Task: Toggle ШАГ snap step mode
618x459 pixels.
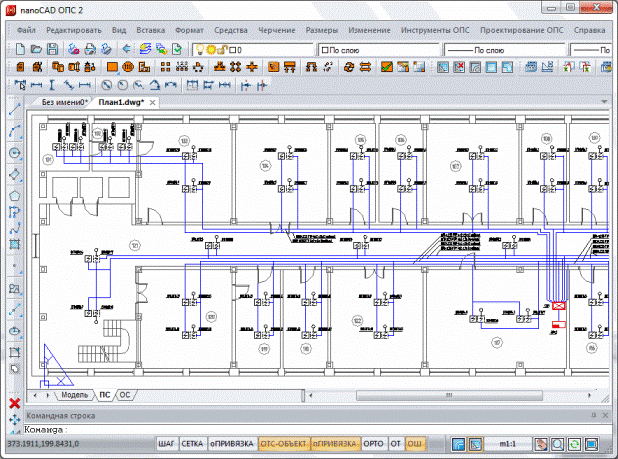Action: 166,444
